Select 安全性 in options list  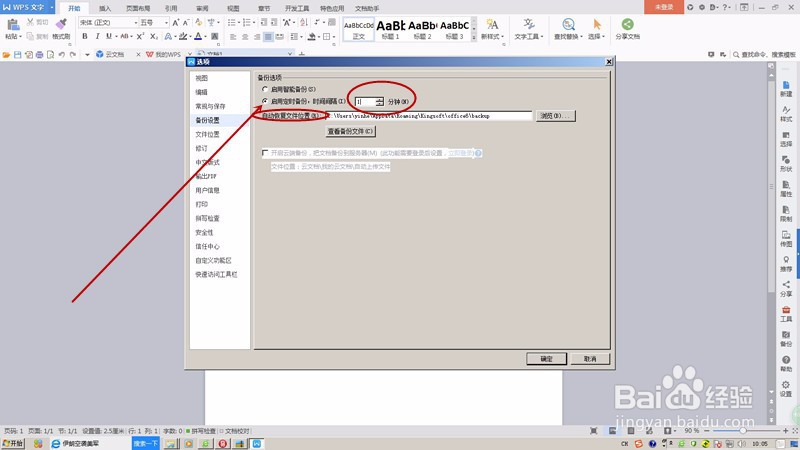coord(204,232)
